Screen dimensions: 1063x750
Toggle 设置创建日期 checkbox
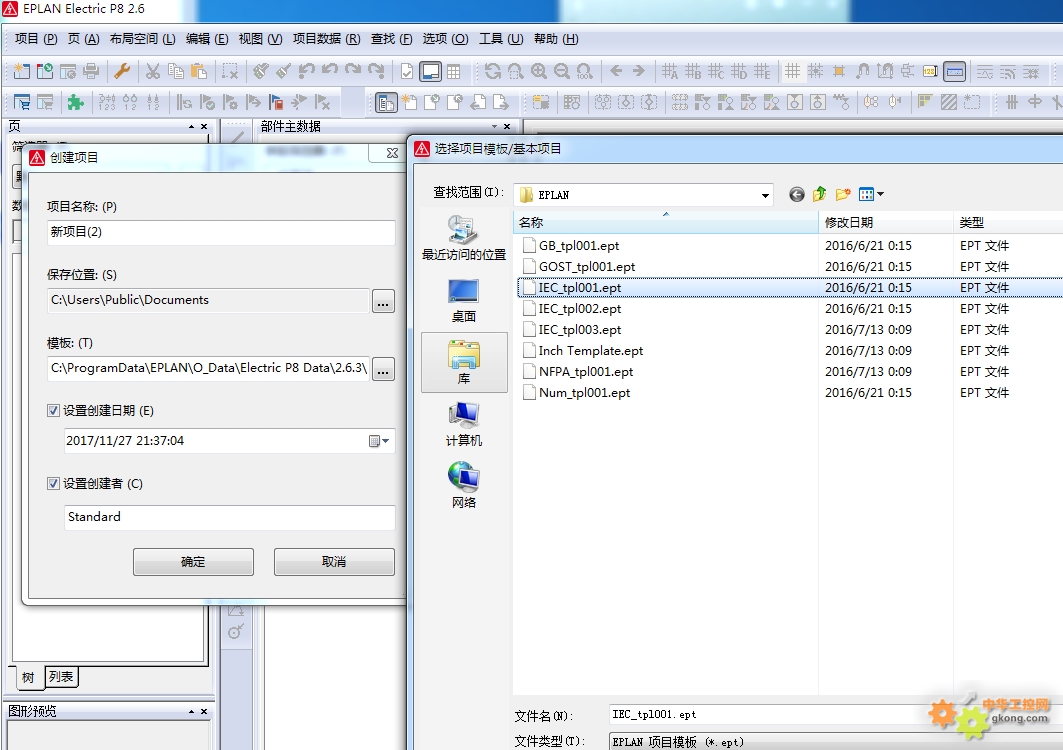pyautogui.click(x=54, y=410)
